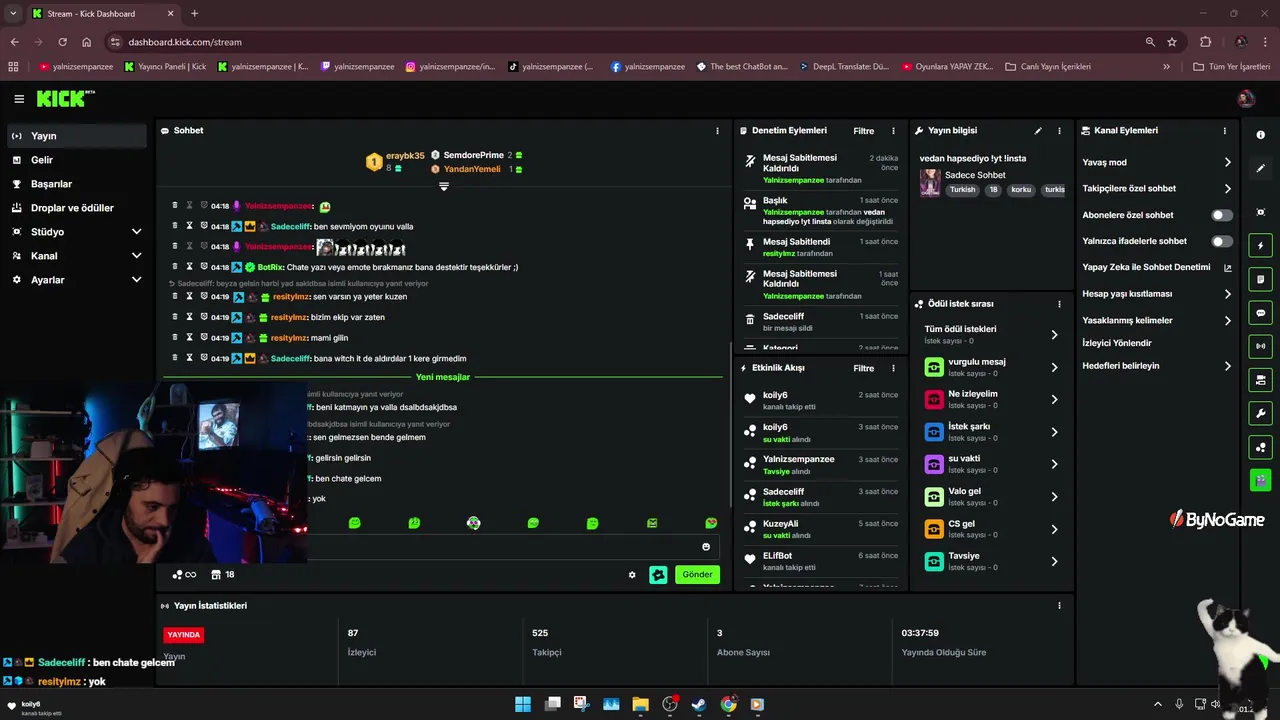
Task: Open Google Chrome from the taskbar
Action: click(728, 704)
